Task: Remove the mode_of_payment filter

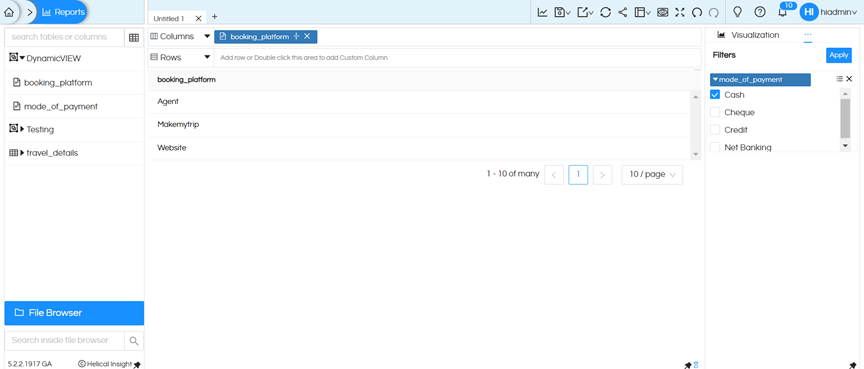Action: 849,79
